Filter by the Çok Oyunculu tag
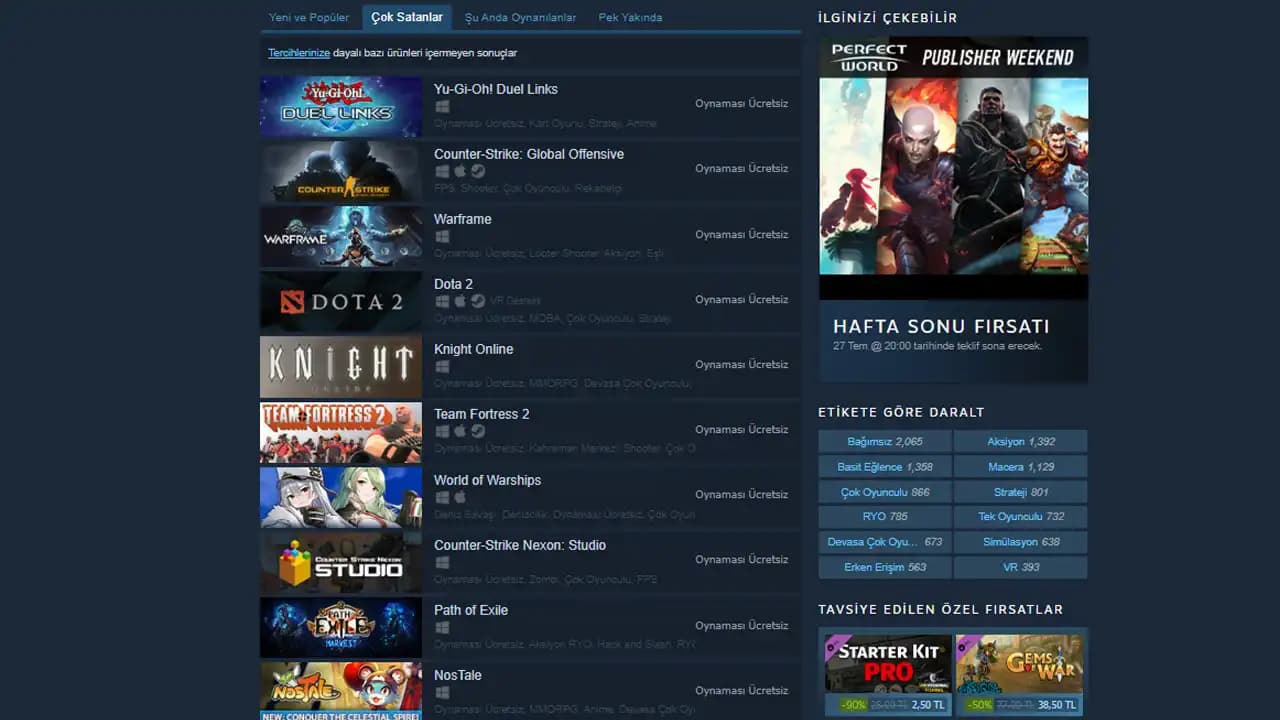 (884, 492)
